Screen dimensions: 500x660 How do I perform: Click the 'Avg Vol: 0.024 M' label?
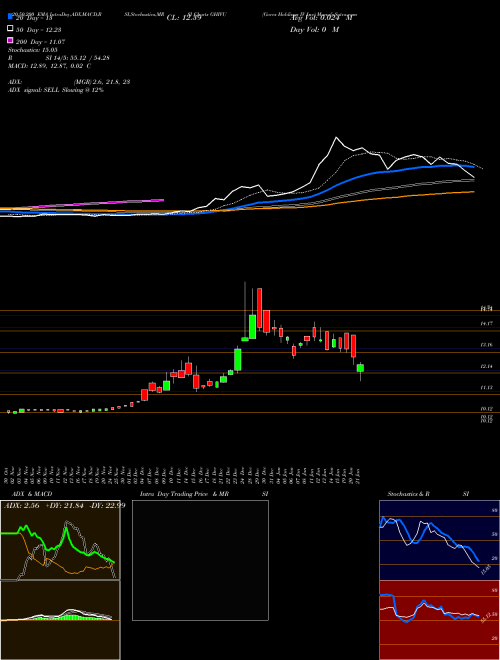pos(321,18)
